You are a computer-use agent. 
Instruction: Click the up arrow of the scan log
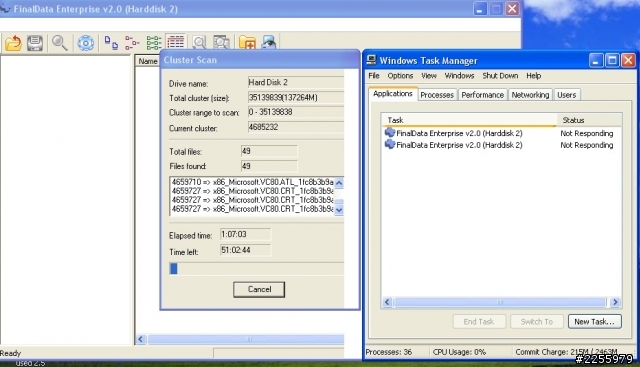(339, 183)
